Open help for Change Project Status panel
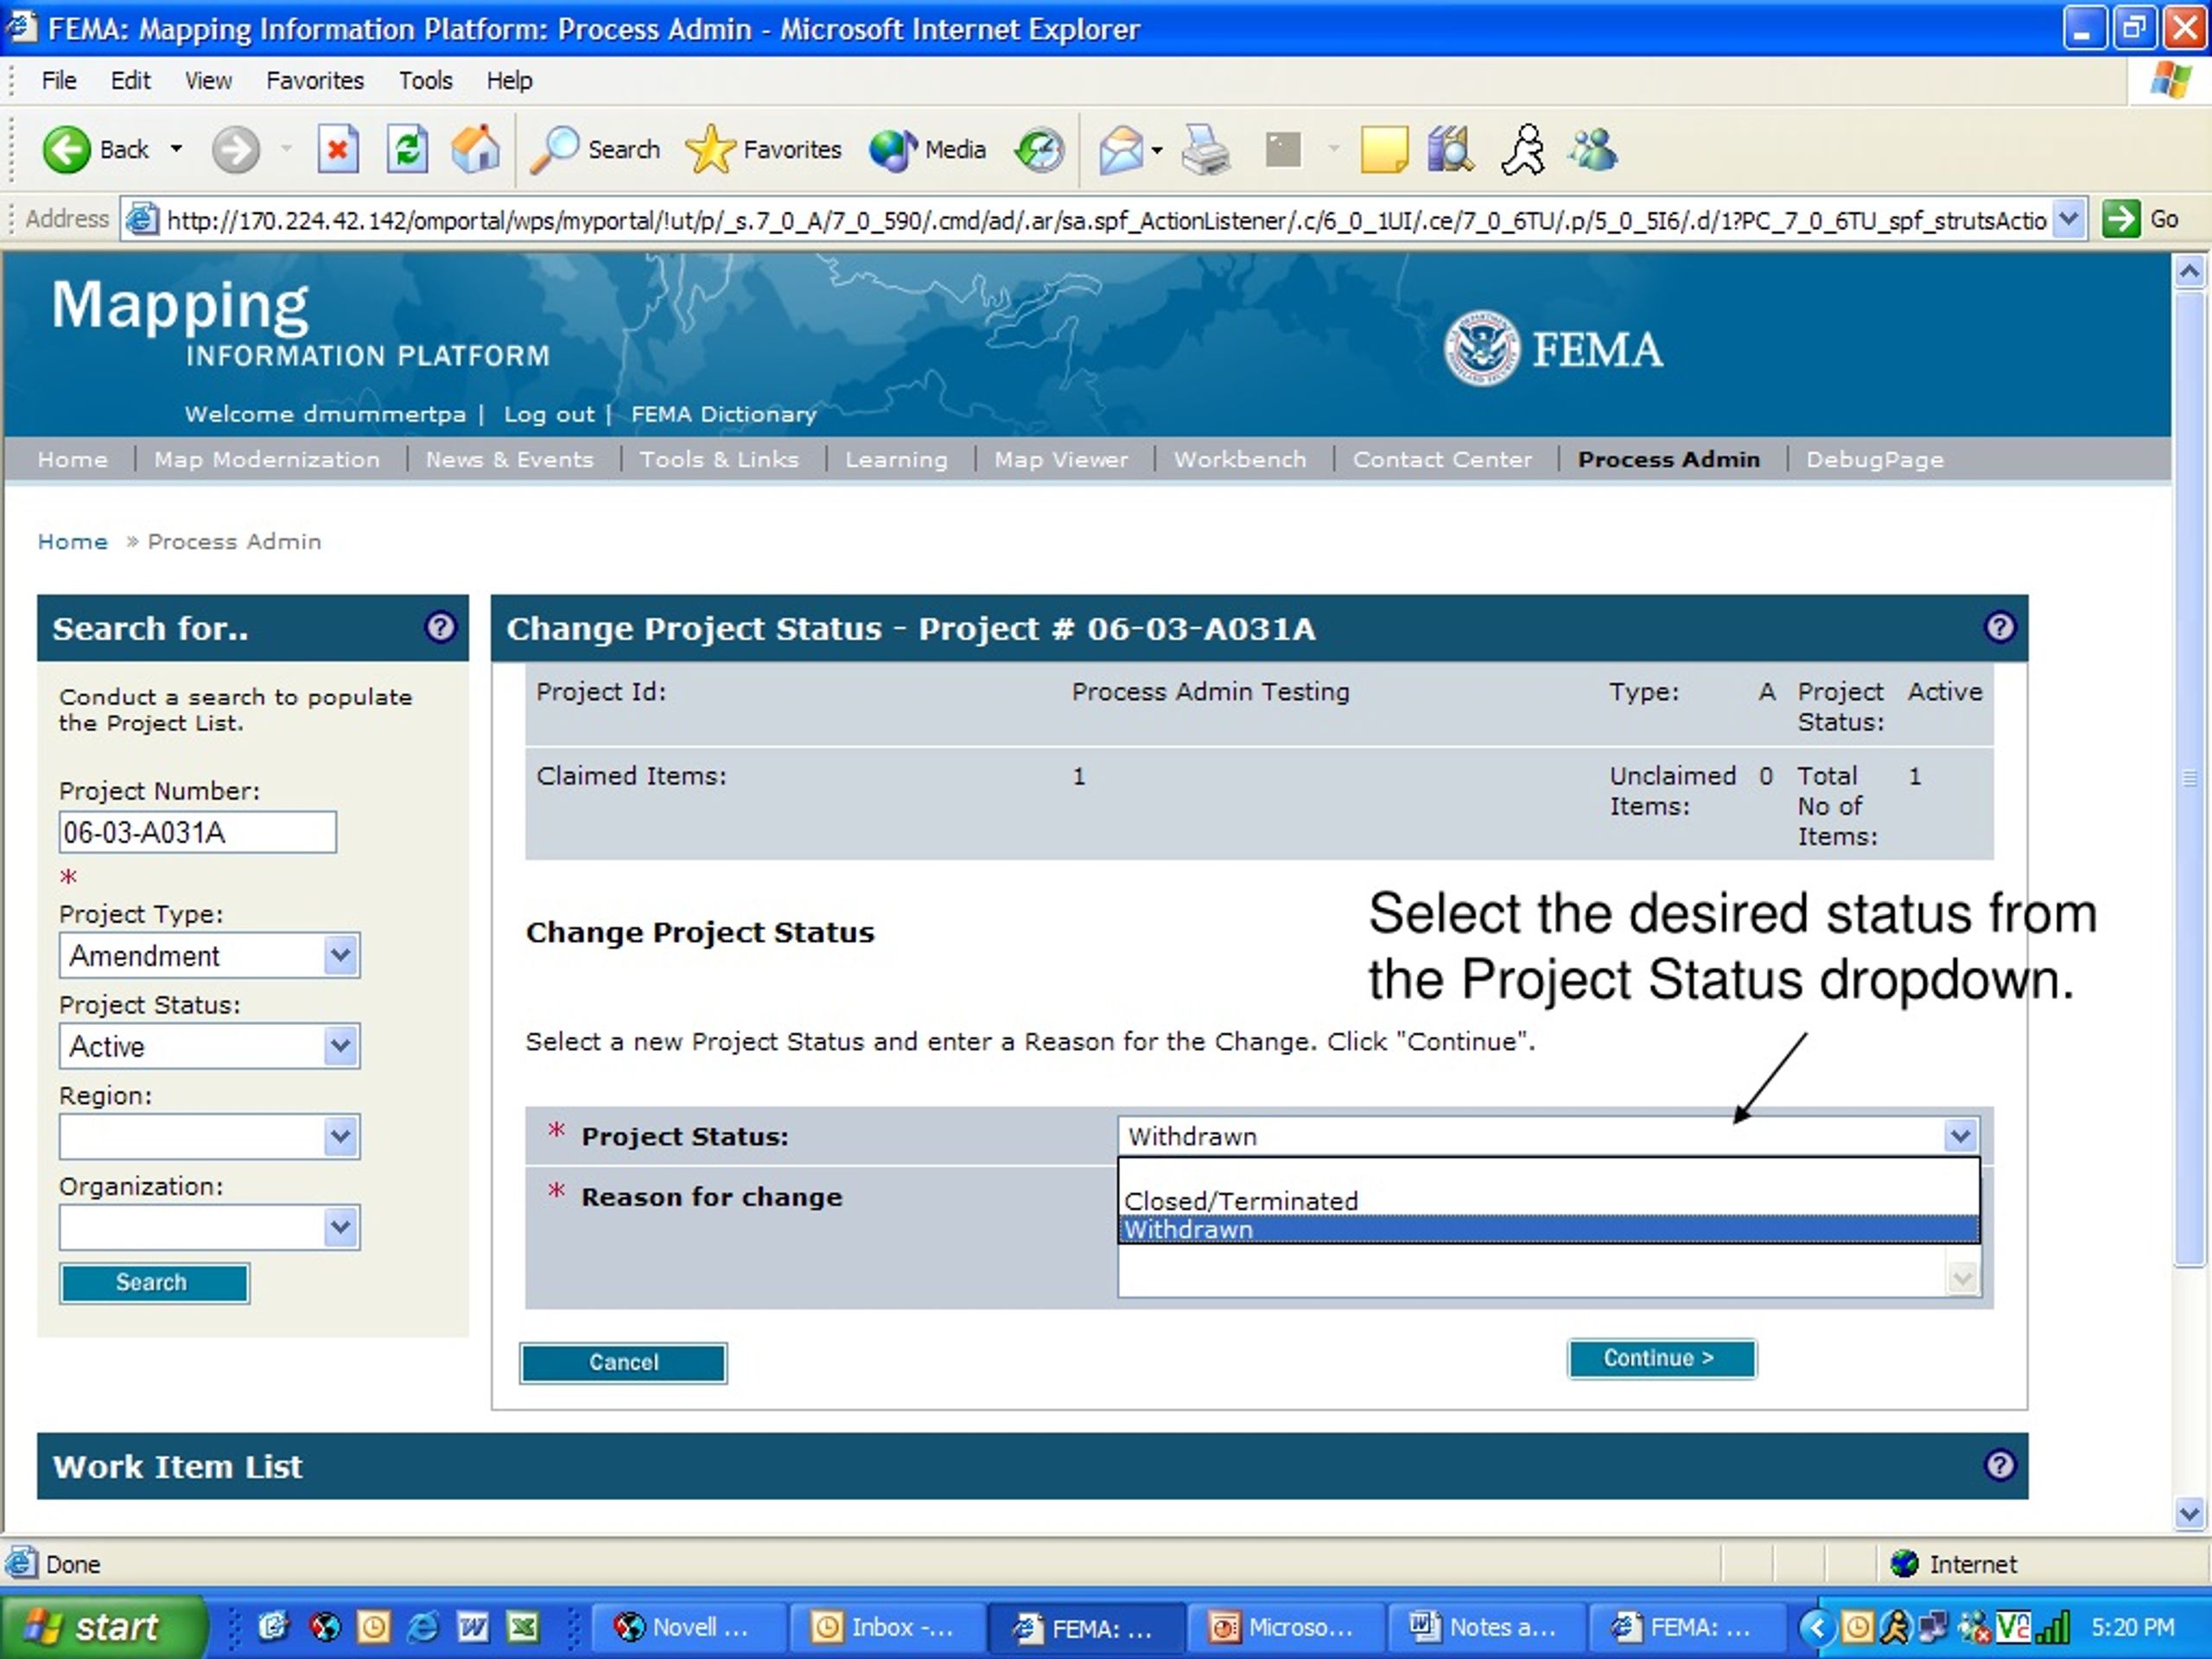Image resolution: width=2212 pixels, height=1659 pixels. point(1999,627)
